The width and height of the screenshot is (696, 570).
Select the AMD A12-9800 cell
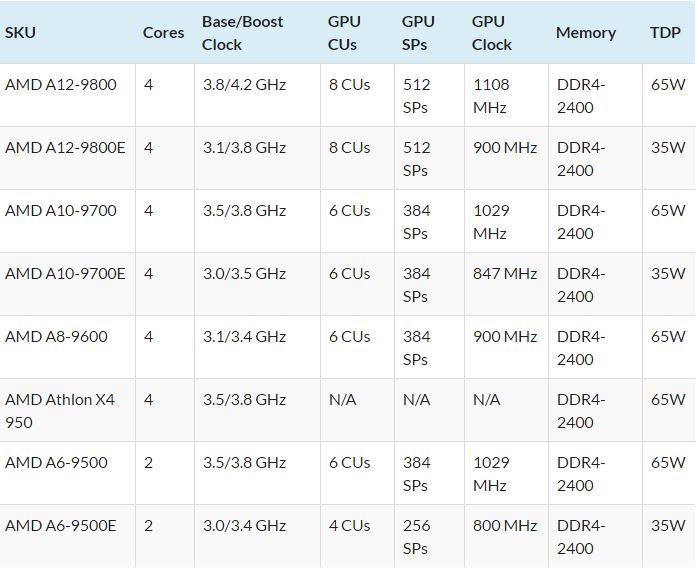(x=60, y=85)
